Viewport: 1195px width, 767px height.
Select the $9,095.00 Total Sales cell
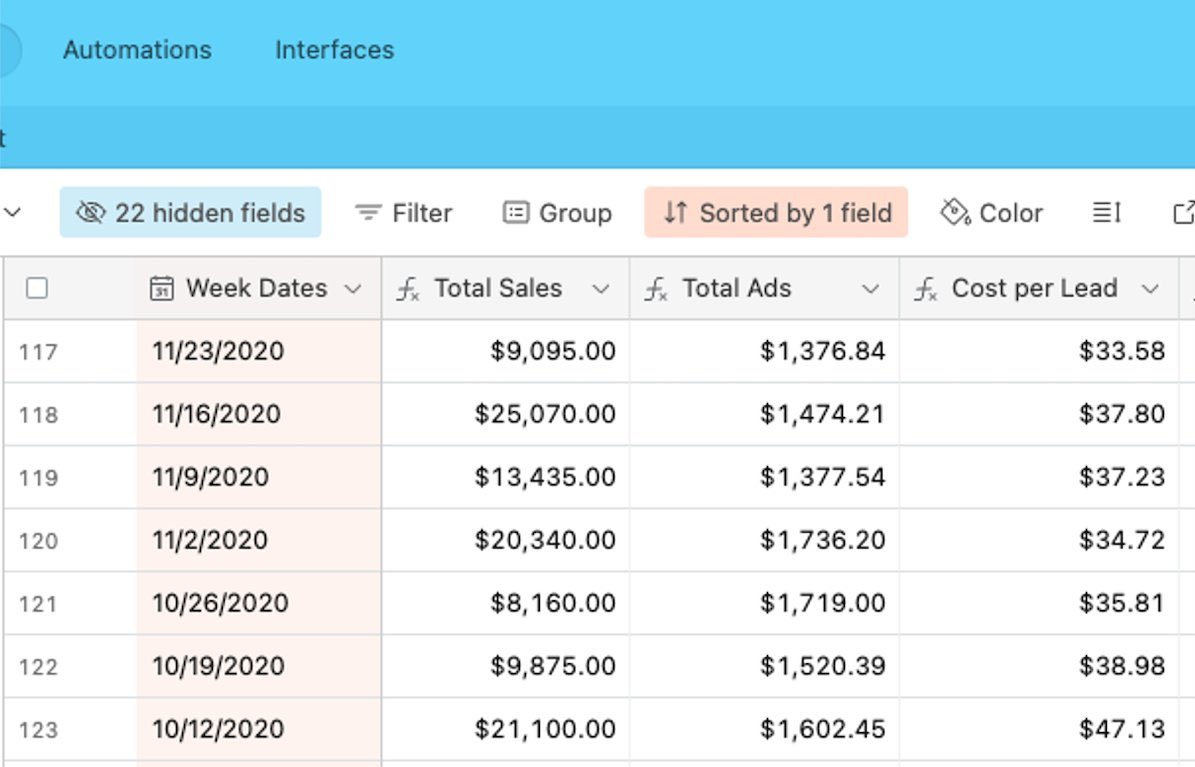[506, 351]
